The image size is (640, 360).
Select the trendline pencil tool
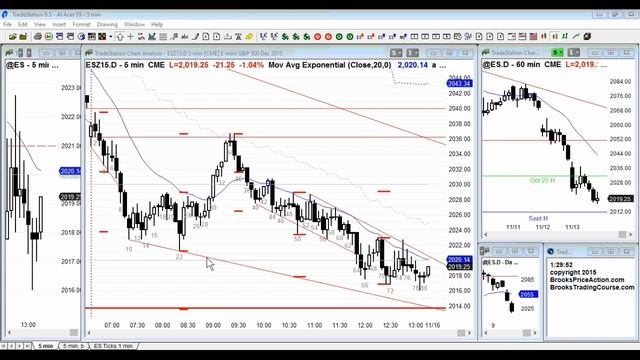click(x=195, y=37)
